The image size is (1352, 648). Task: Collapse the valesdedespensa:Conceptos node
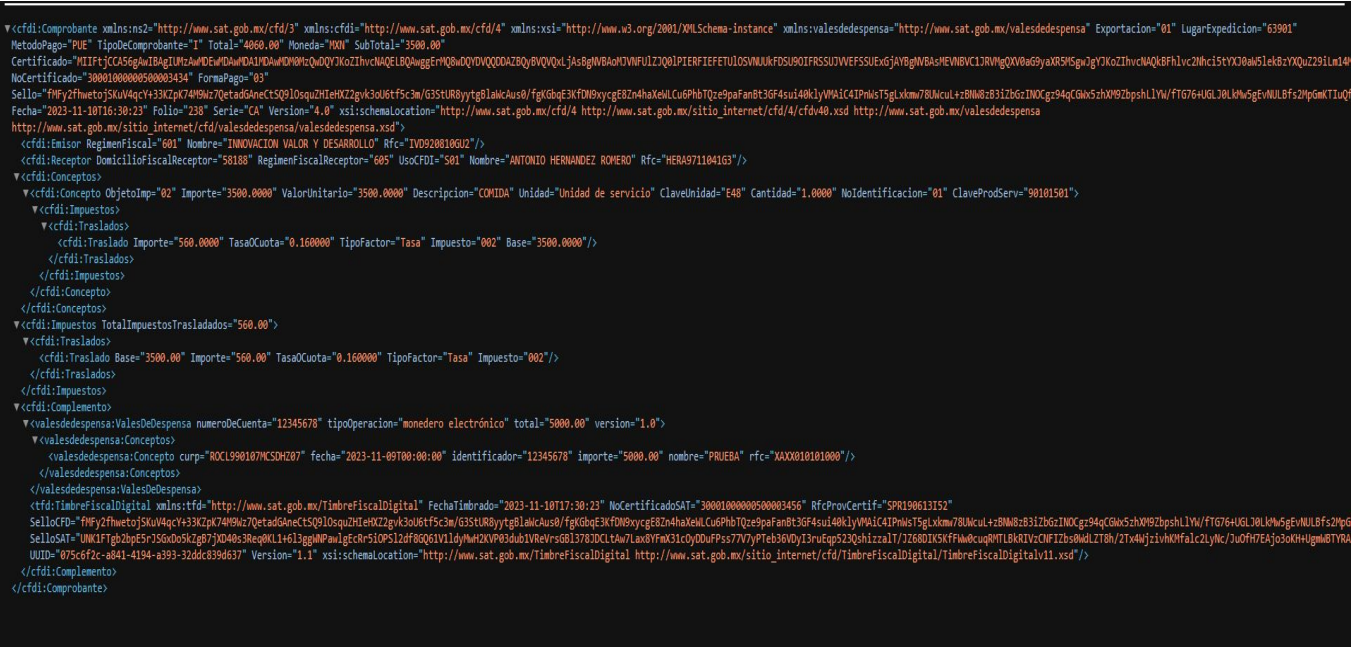pyautogui.click(x=35, y=439)
